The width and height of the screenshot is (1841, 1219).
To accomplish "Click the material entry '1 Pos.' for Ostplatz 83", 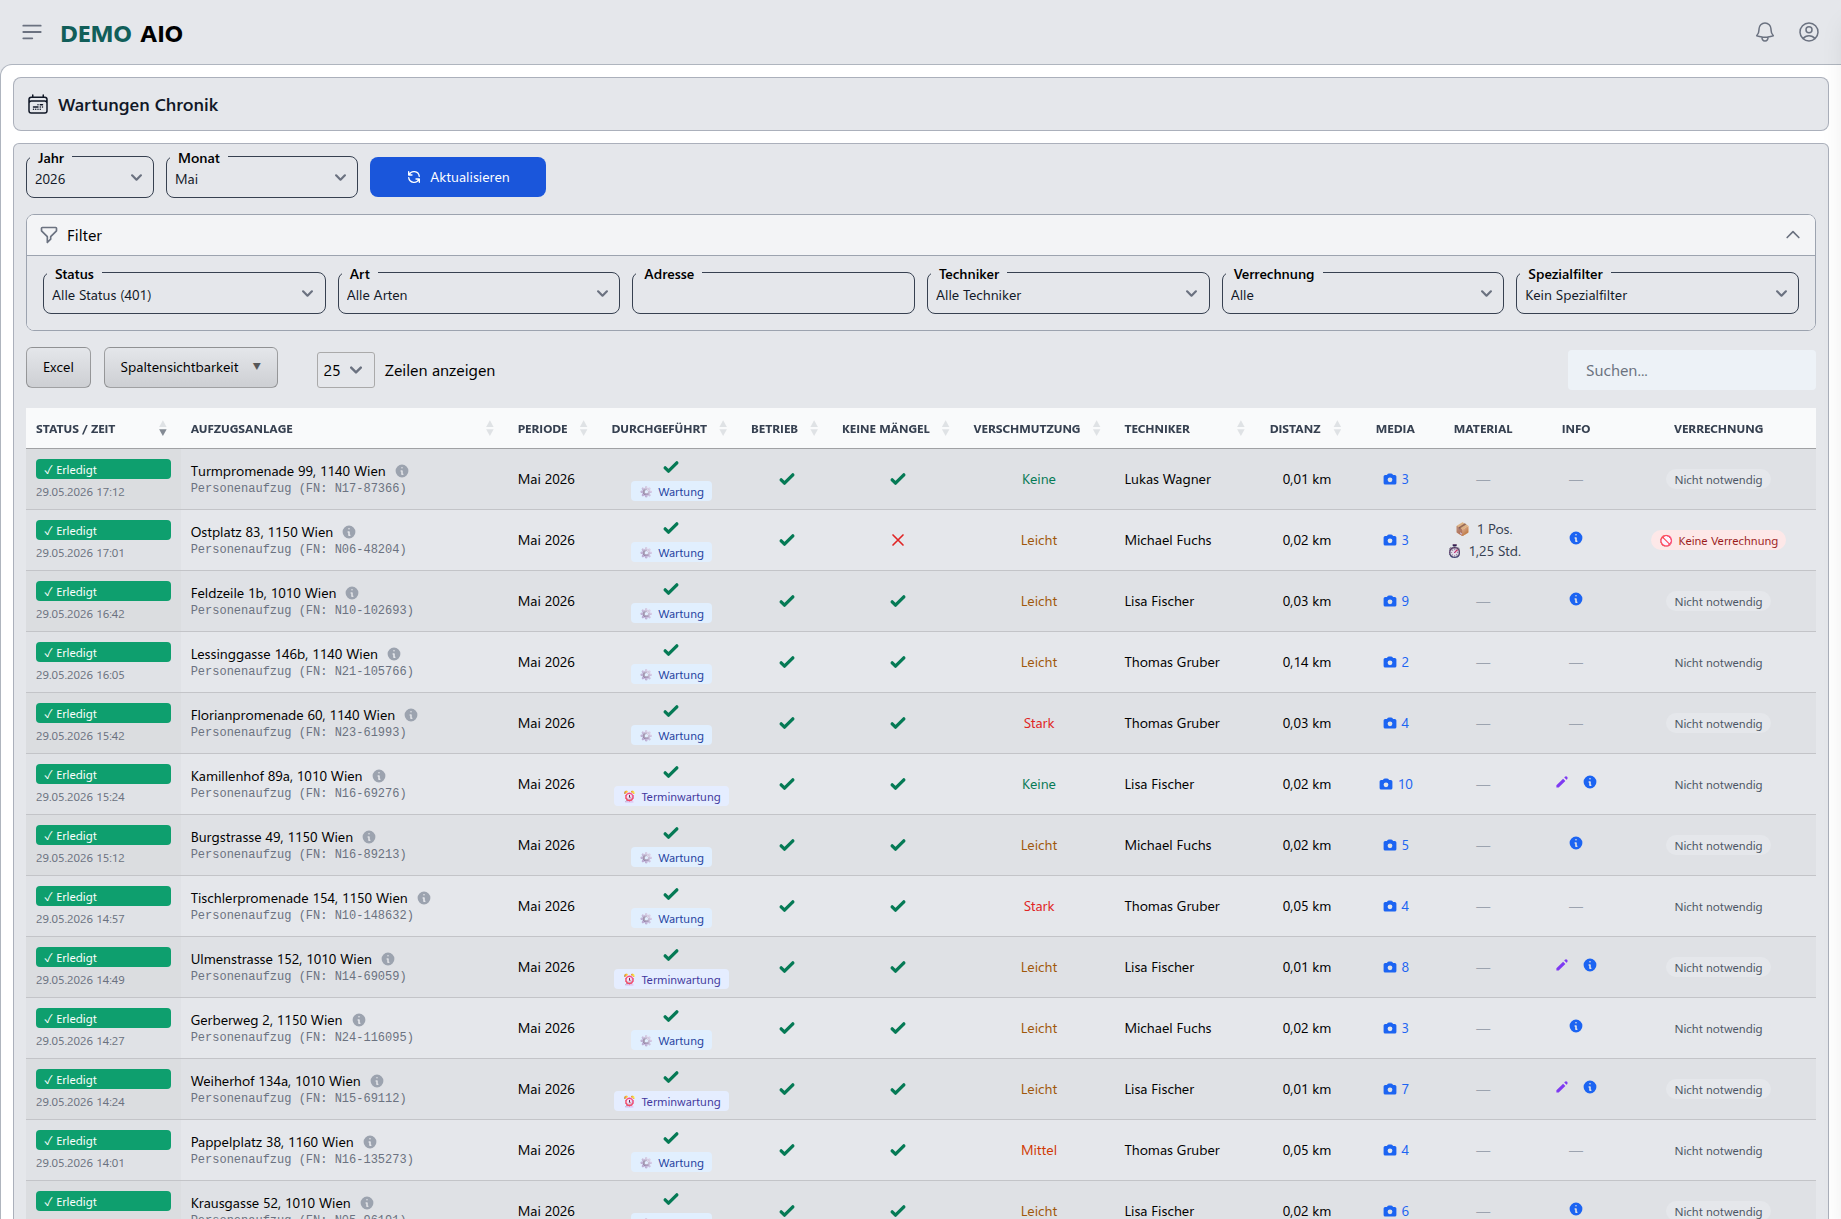I will (x=1484, y=529).
